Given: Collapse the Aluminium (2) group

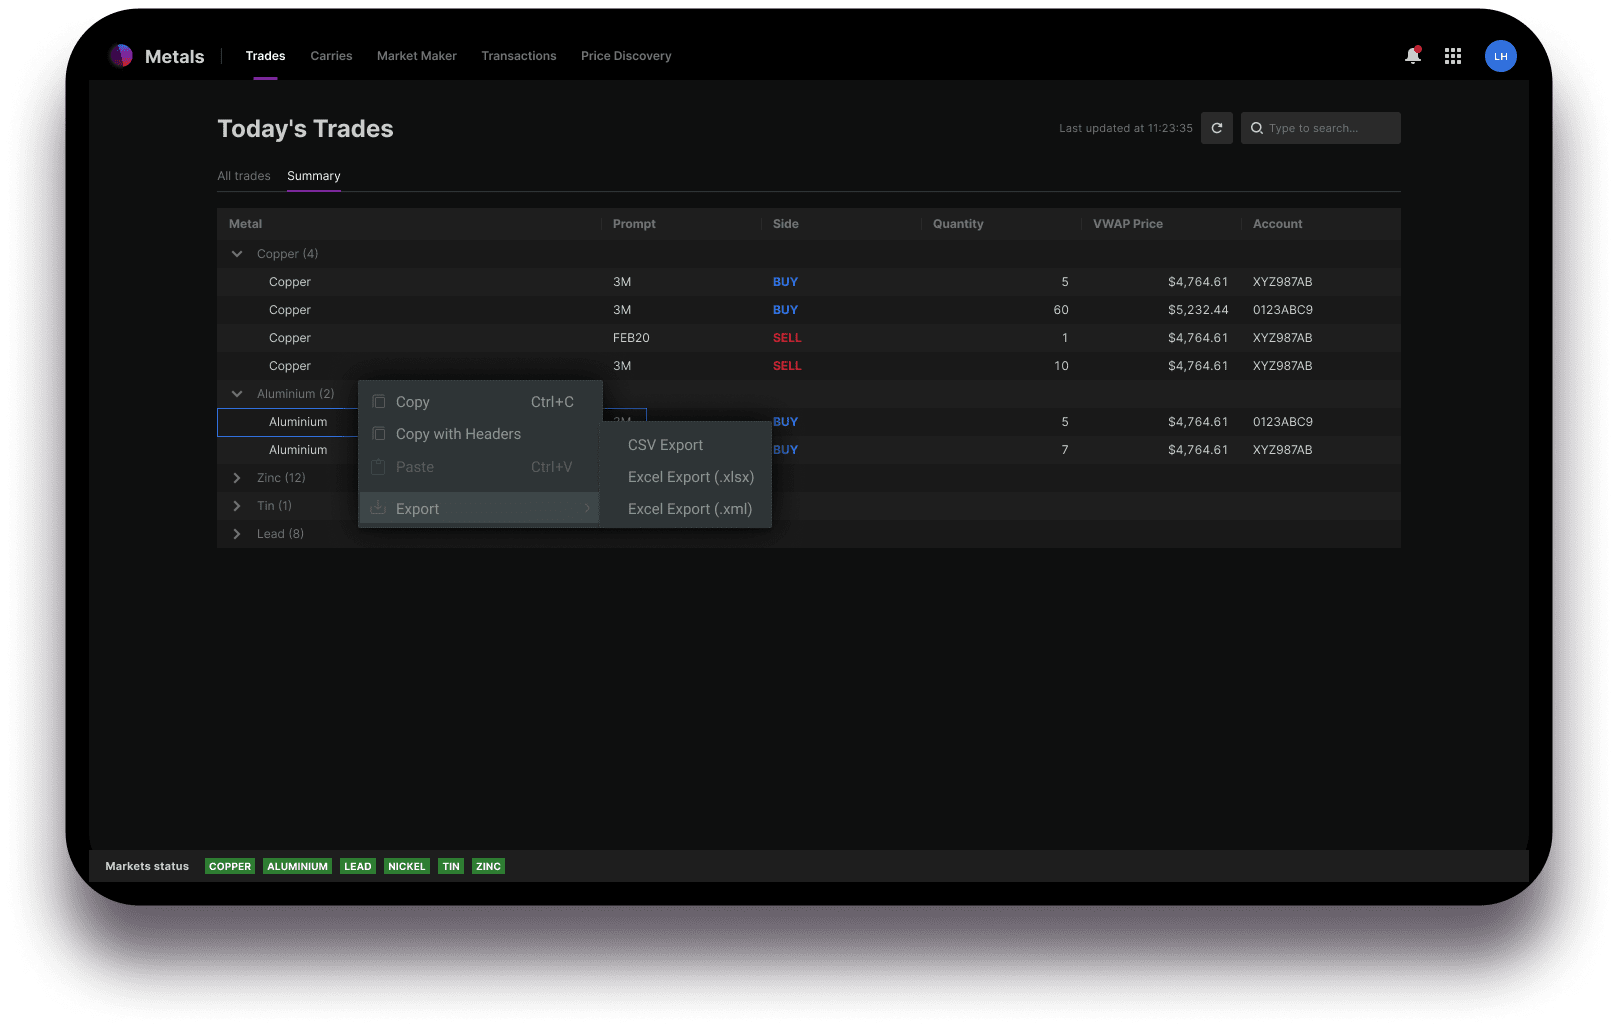Looking at the screenshot, I should point(237,394).
